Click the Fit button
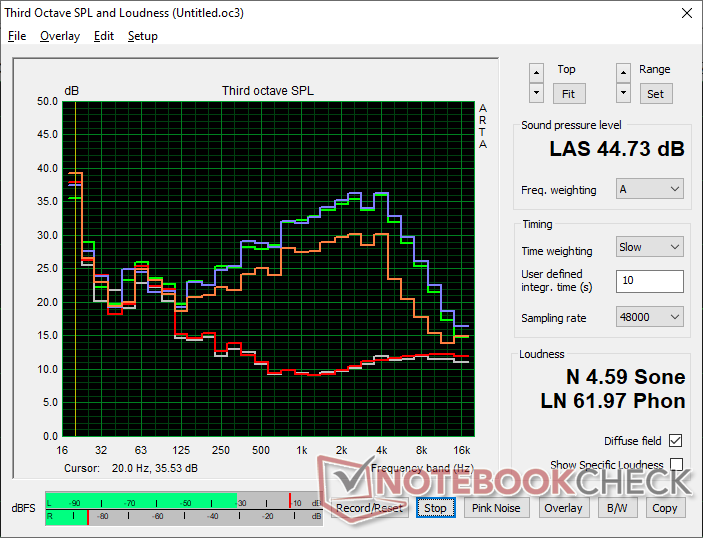 click(x=567, y=93)
